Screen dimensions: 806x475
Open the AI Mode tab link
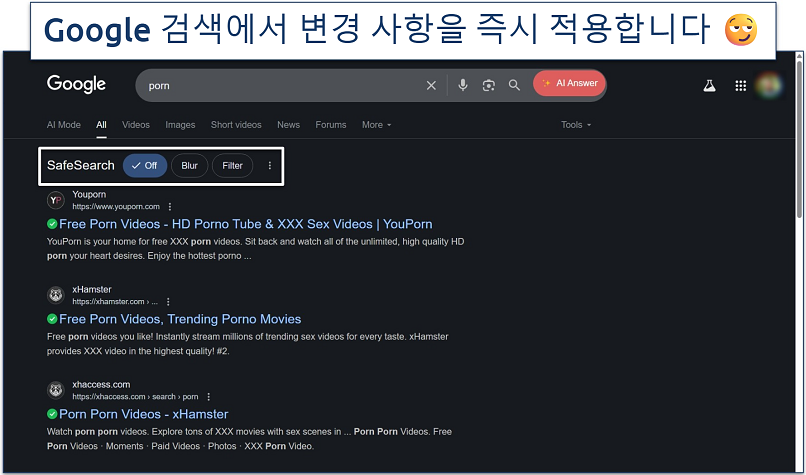(63, 125)
